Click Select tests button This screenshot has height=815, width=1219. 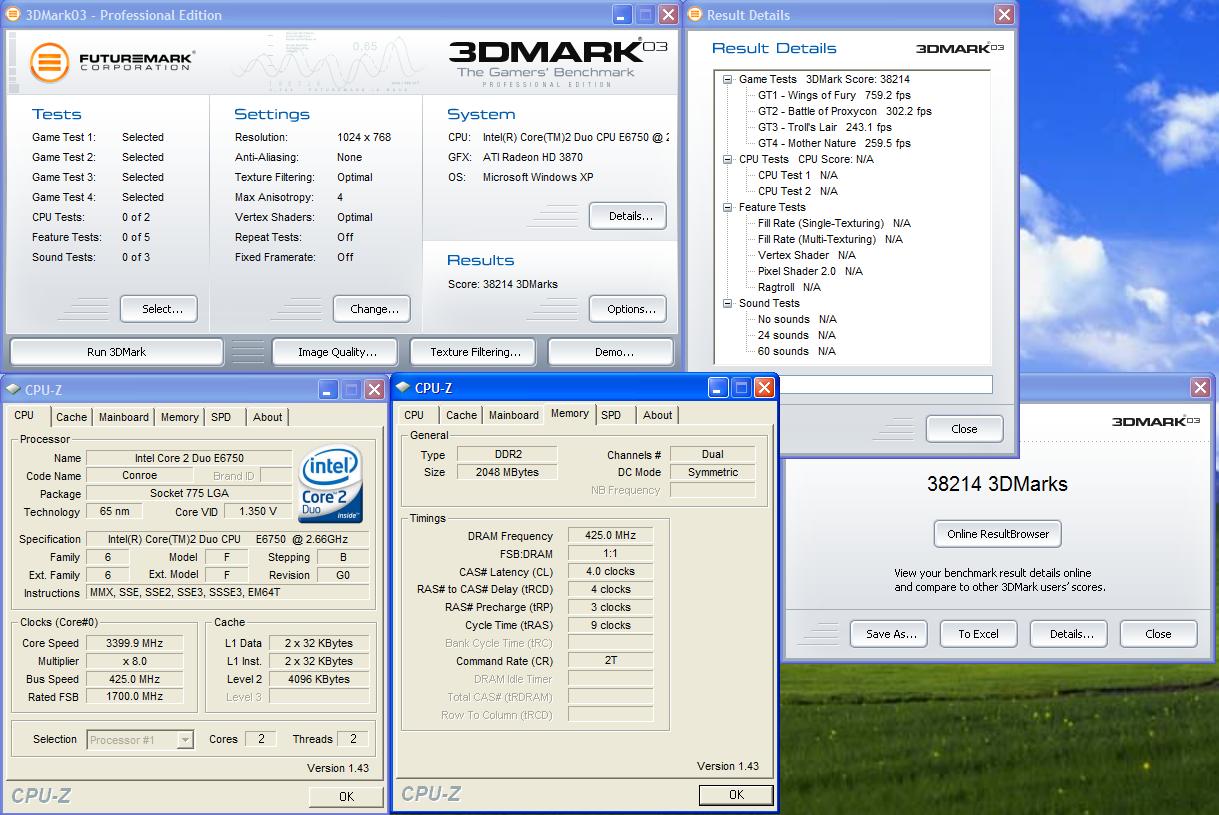point(159,309)
